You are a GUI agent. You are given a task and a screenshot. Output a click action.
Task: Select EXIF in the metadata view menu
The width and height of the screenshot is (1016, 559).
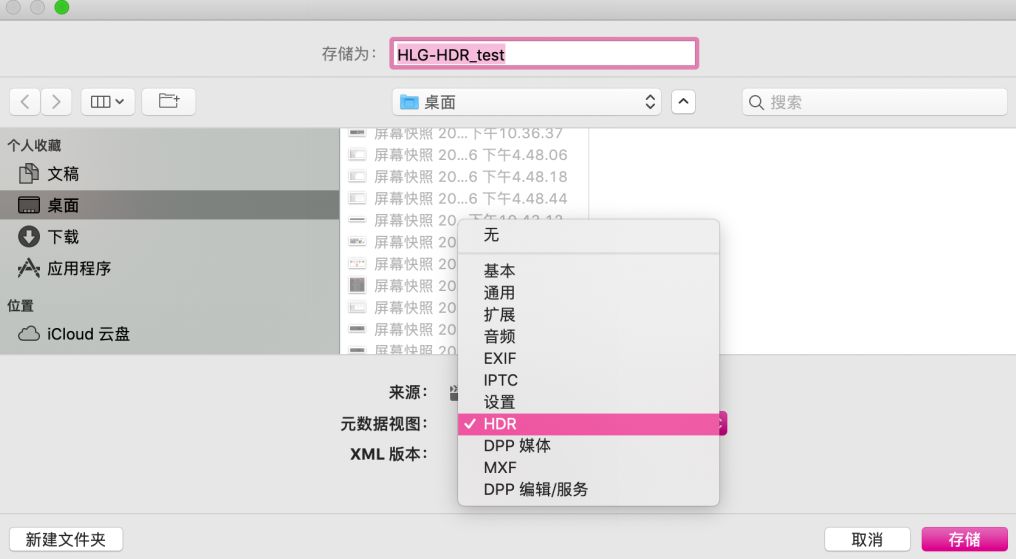500,358
